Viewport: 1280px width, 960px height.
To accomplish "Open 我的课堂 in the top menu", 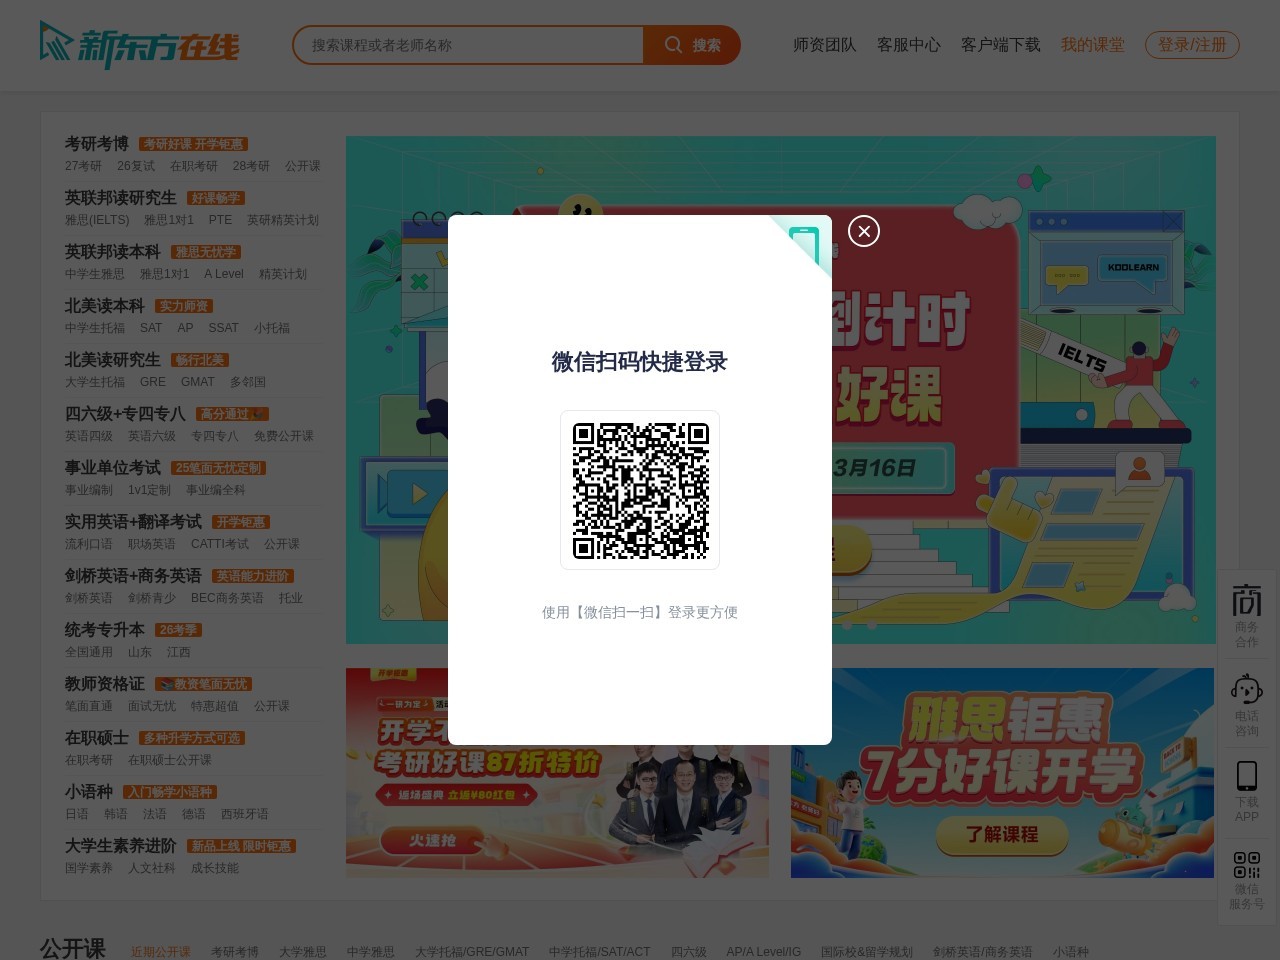I will tap(1093, 45).
